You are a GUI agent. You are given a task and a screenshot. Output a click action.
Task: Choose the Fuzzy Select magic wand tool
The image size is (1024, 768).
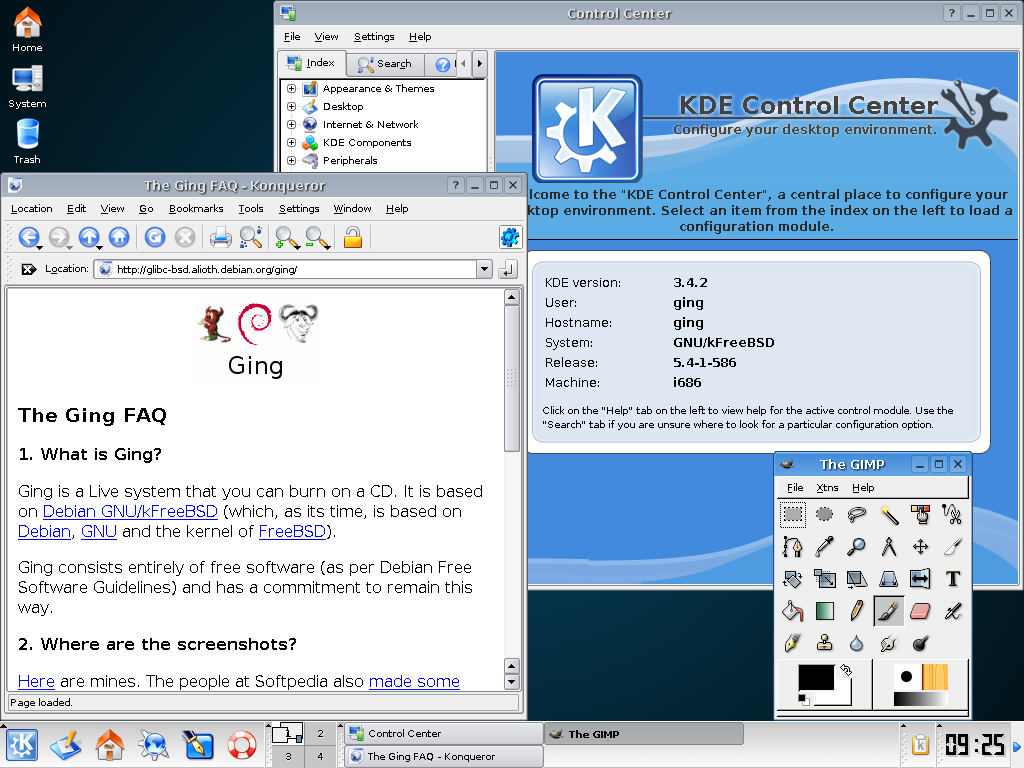pyautogui.click(x=889, y=515)
